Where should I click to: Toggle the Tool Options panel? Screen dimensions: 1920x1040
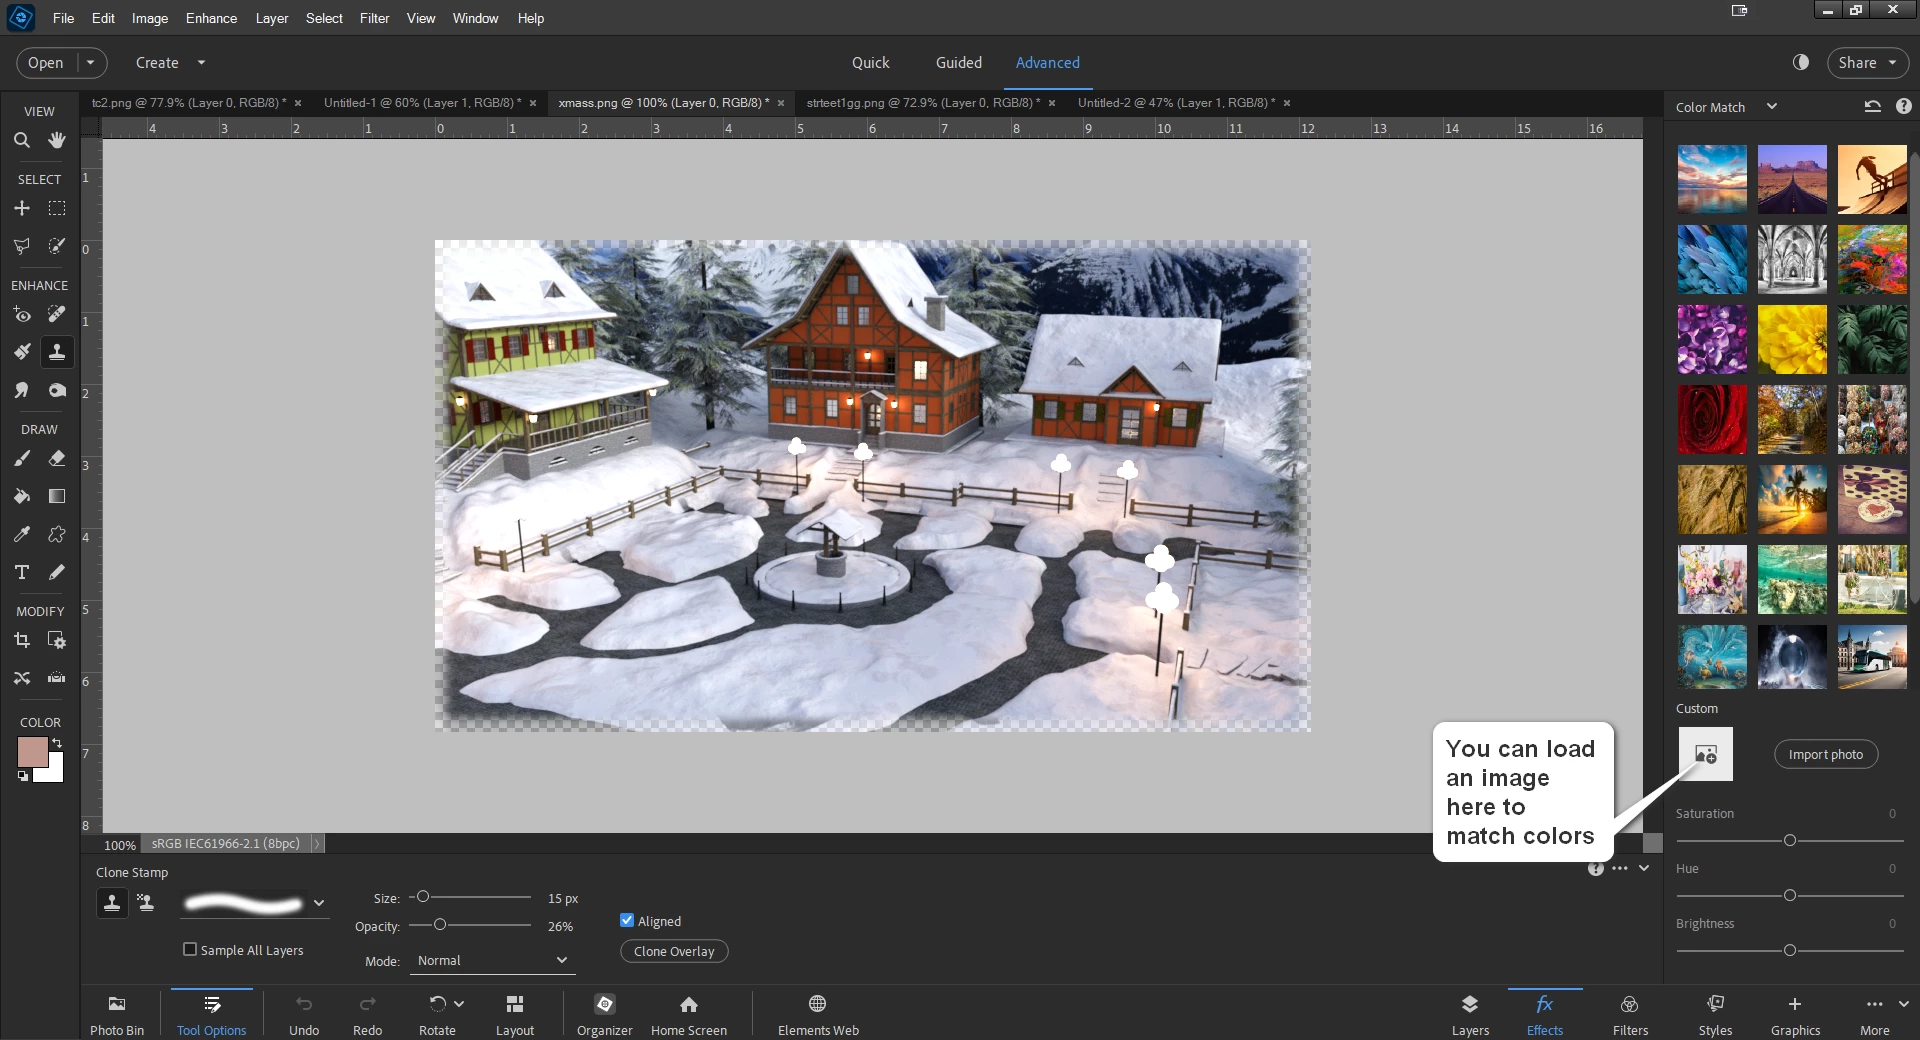click(211, 1014)
